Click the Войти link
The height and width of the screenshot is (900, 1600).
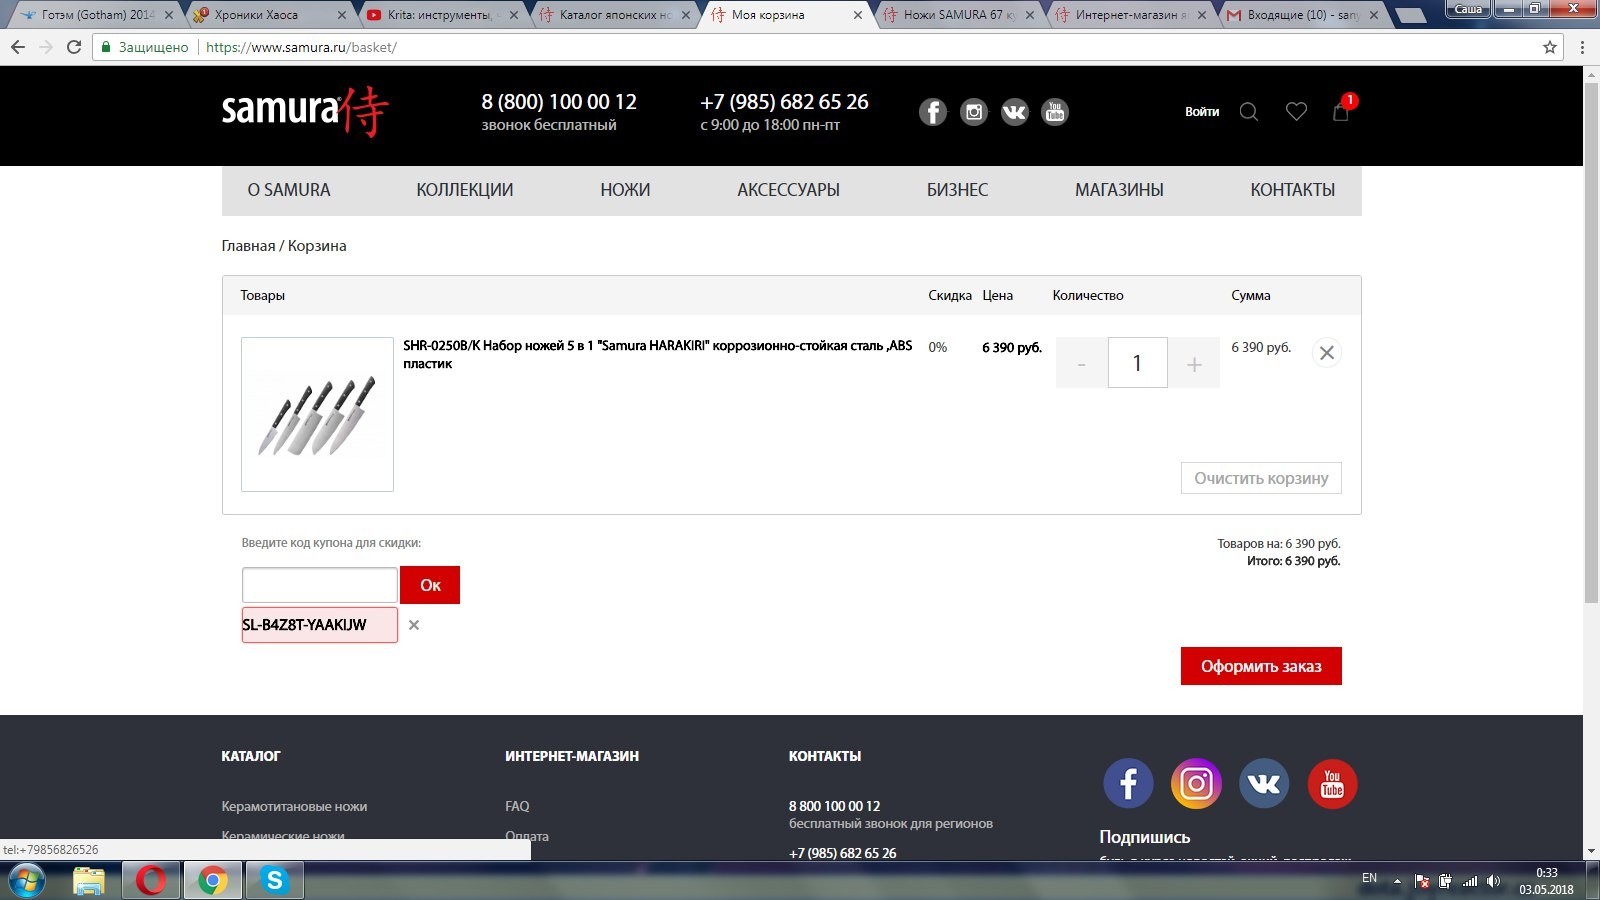1202,112
